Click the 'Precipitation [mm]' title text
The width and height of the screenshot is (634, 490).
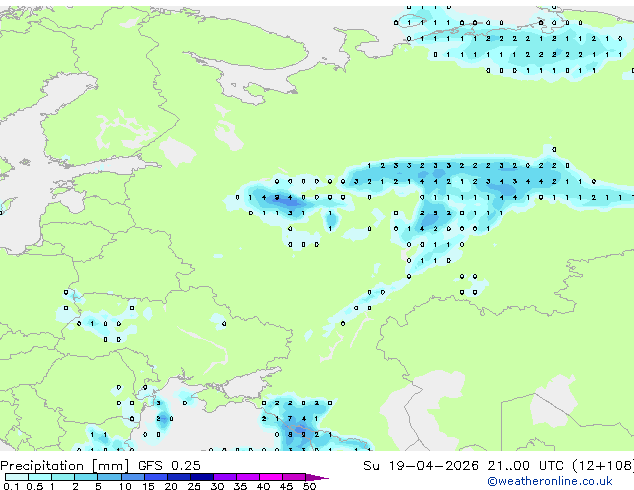65,466
